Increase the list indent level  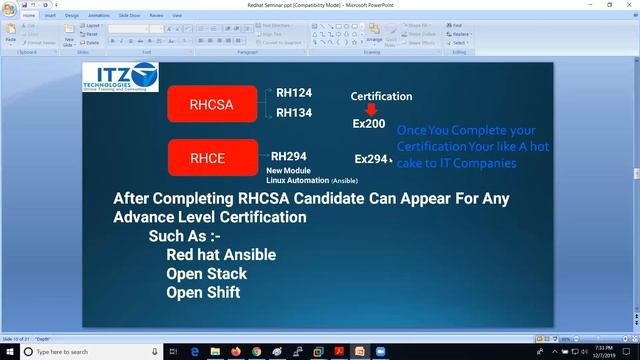click(x=237, y=29)
